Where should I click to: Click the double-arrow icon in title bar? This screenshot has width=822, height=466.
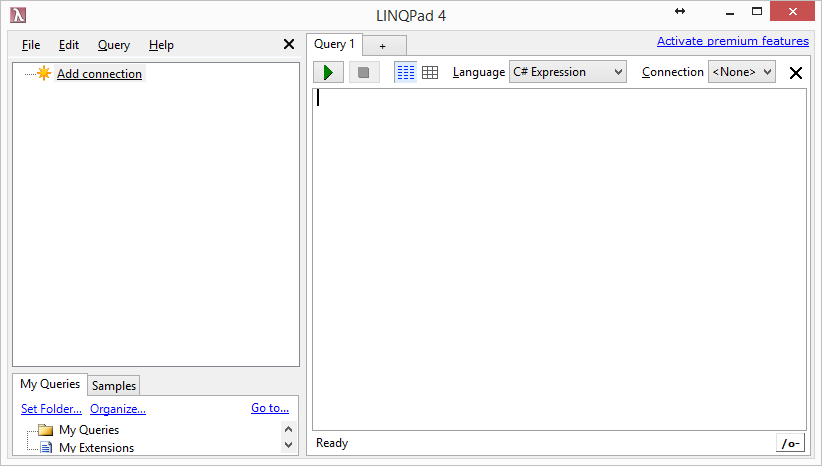680,11
